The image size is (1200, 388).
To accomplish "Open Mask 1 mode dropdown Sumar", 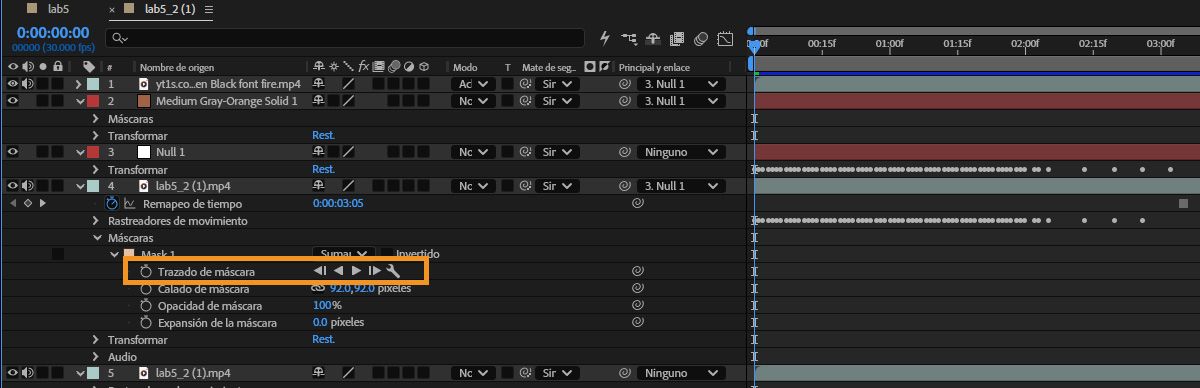I will coord(343,254).
